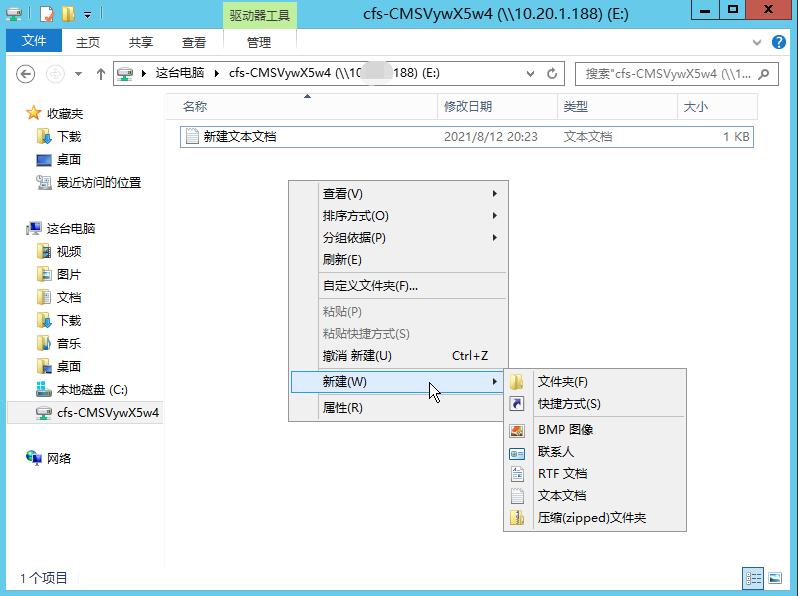Create a new 压缩(zipped)文件夹
The height and width of the screenshot is (596, 798).
(595, 518)
